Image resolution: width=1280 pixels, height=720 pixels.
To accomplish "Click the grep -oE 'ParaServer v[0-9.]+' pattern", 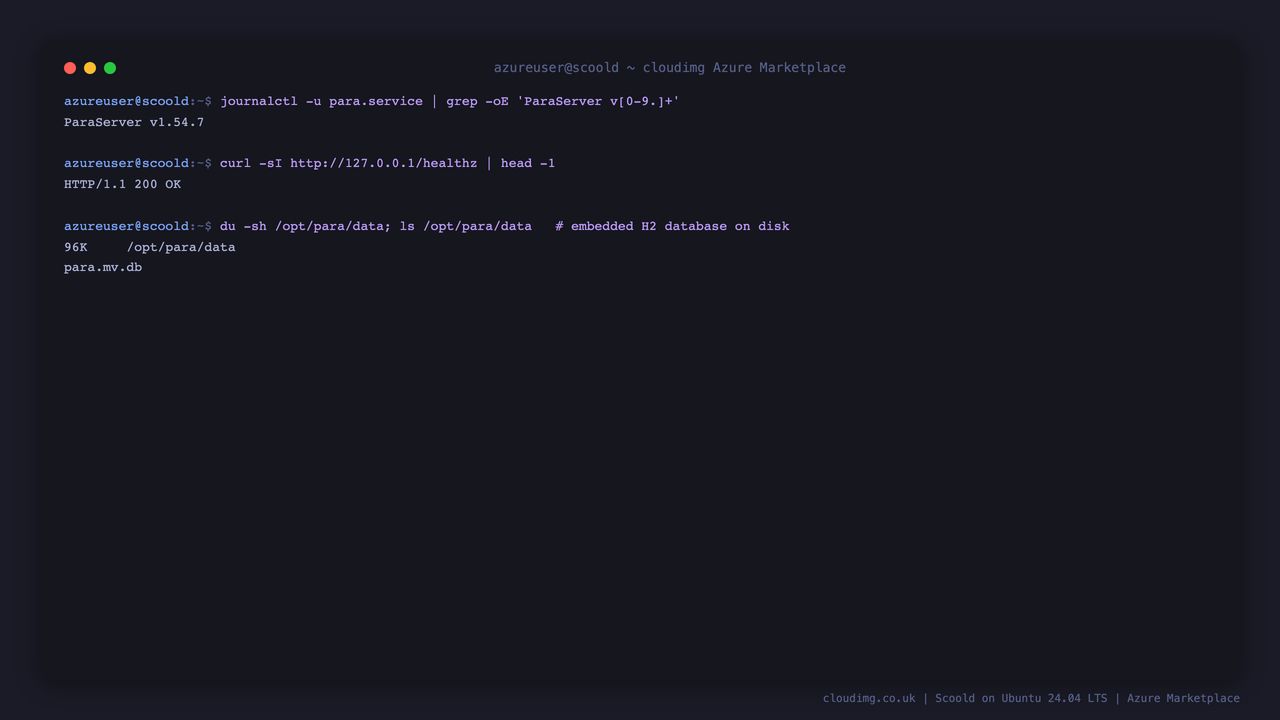I will pos(563,102).
